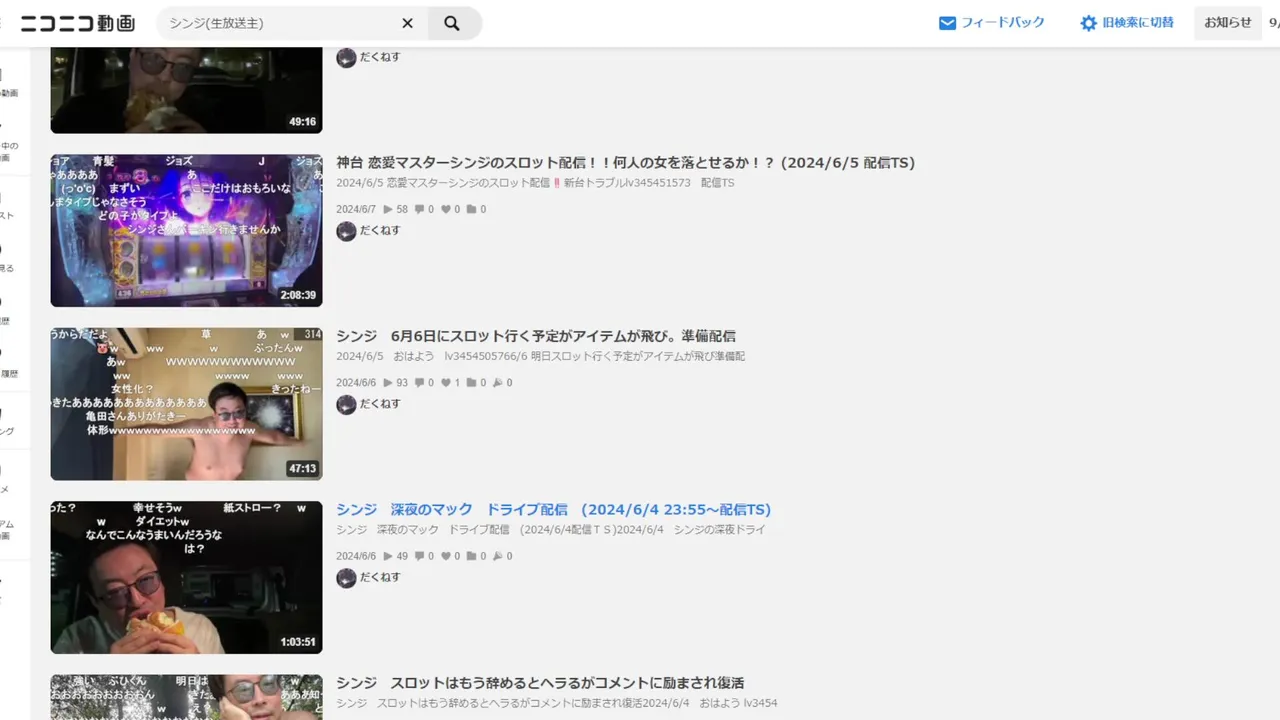Click the heart like icon in the 神台 恋愛マスター row
The height and width of the screenshot is (720, 1280).
tap(446, 209)
